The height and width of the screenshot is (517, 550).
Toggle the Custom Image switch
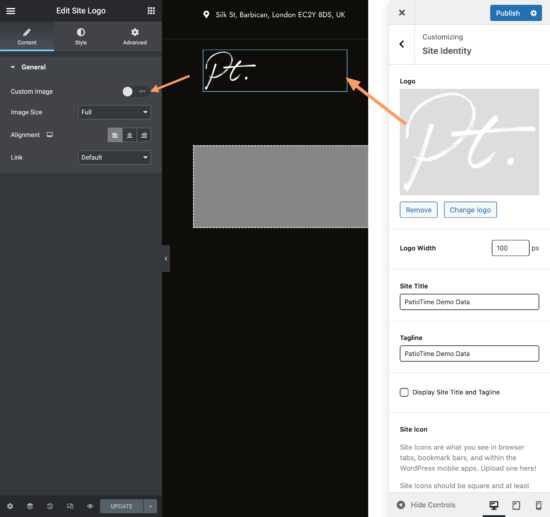point(136,92)
